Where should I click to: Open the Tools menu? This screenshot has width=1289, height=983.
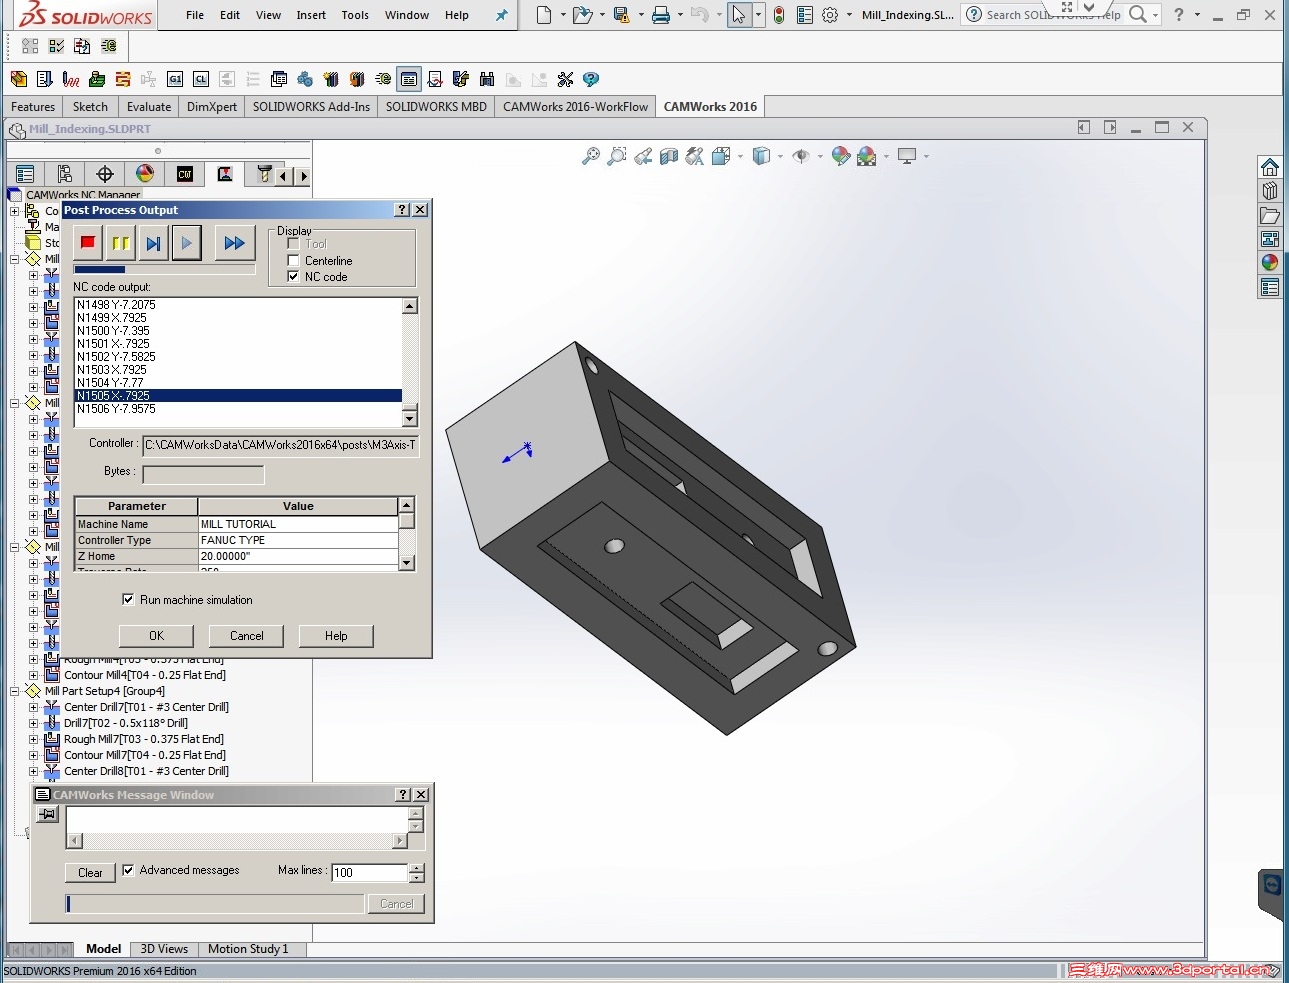[355, 15]
